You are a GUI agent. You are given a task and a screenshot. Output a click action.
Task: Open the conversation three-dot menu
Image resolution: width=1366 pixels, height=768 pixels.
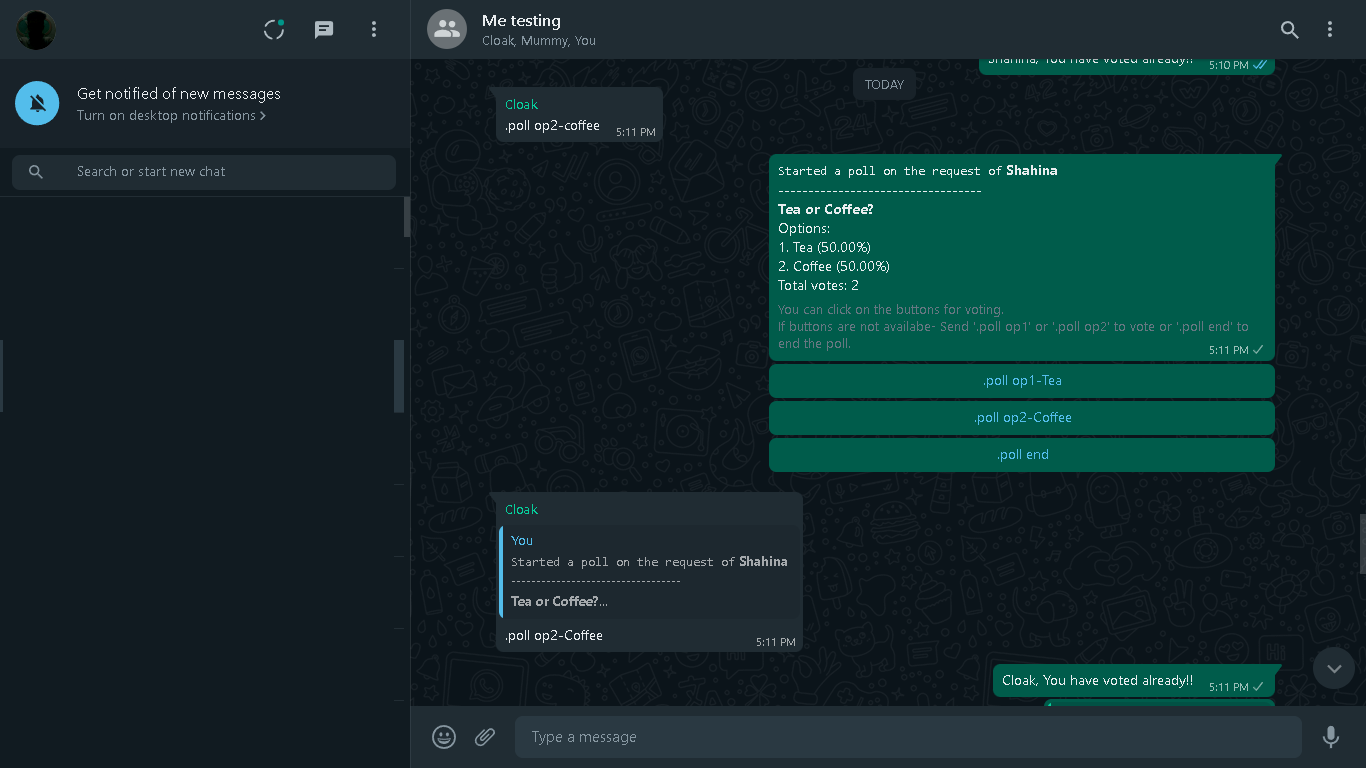click(x=1330, y=30)
